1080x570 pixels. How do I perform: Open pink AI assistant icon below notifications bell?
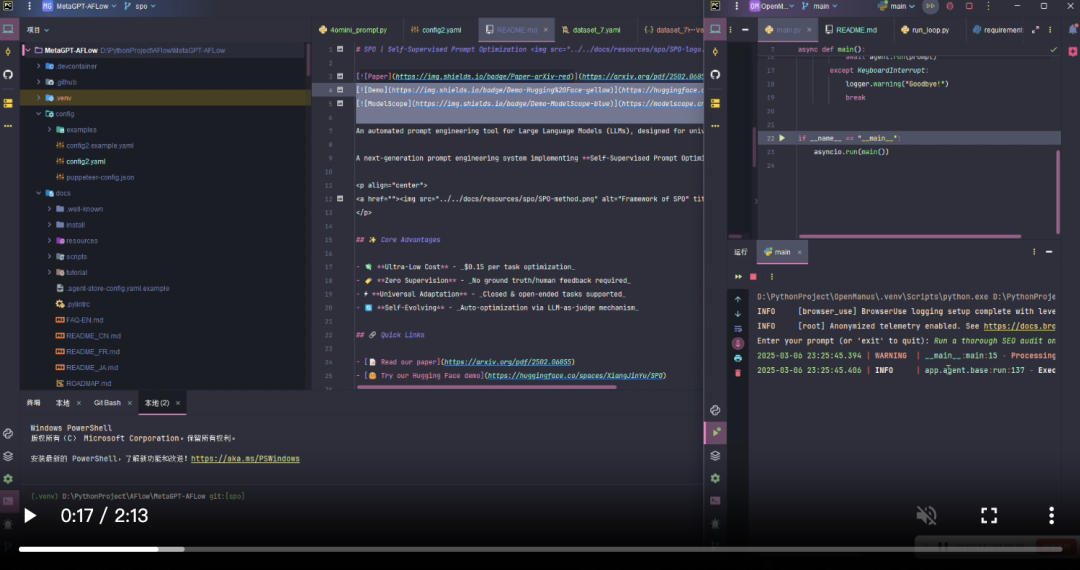click(1072, 52)
